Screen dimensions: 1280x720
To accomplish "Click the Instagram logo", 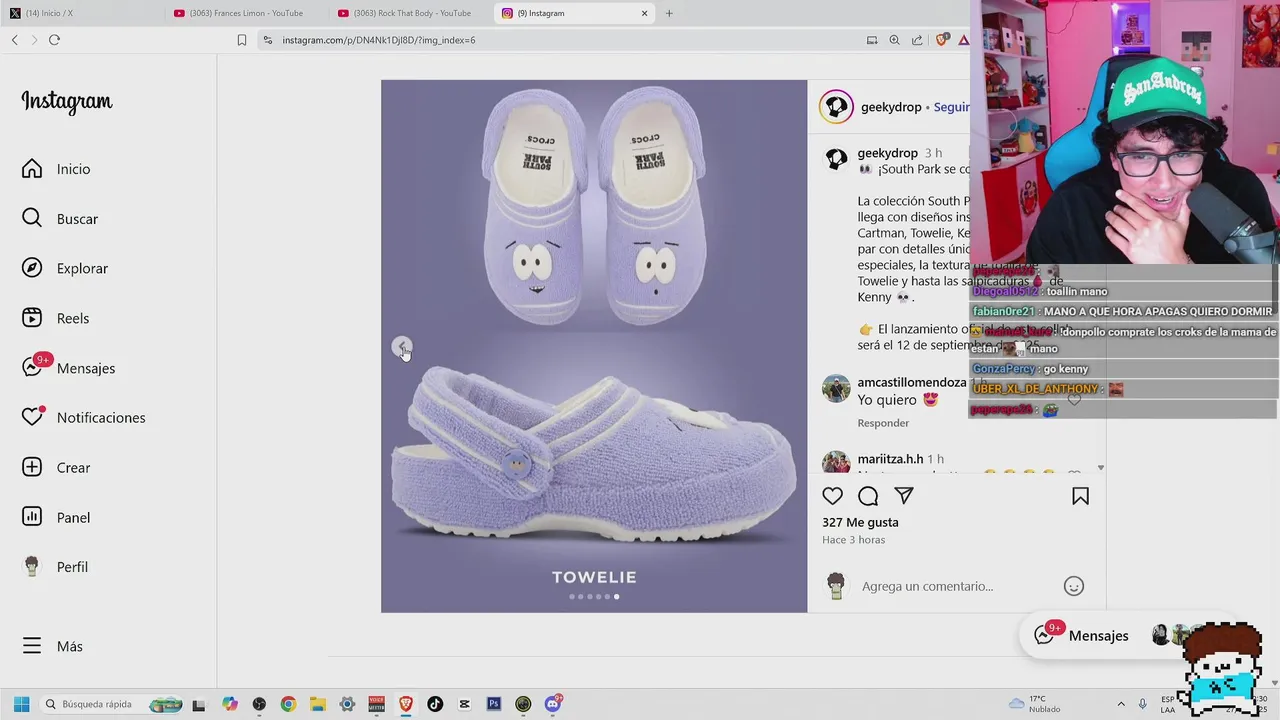I will click(67, 101).
